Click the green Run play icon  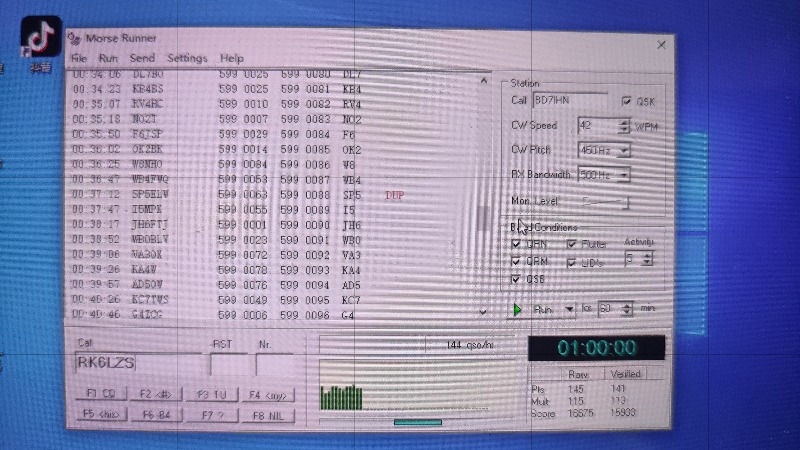coord(517,309)
